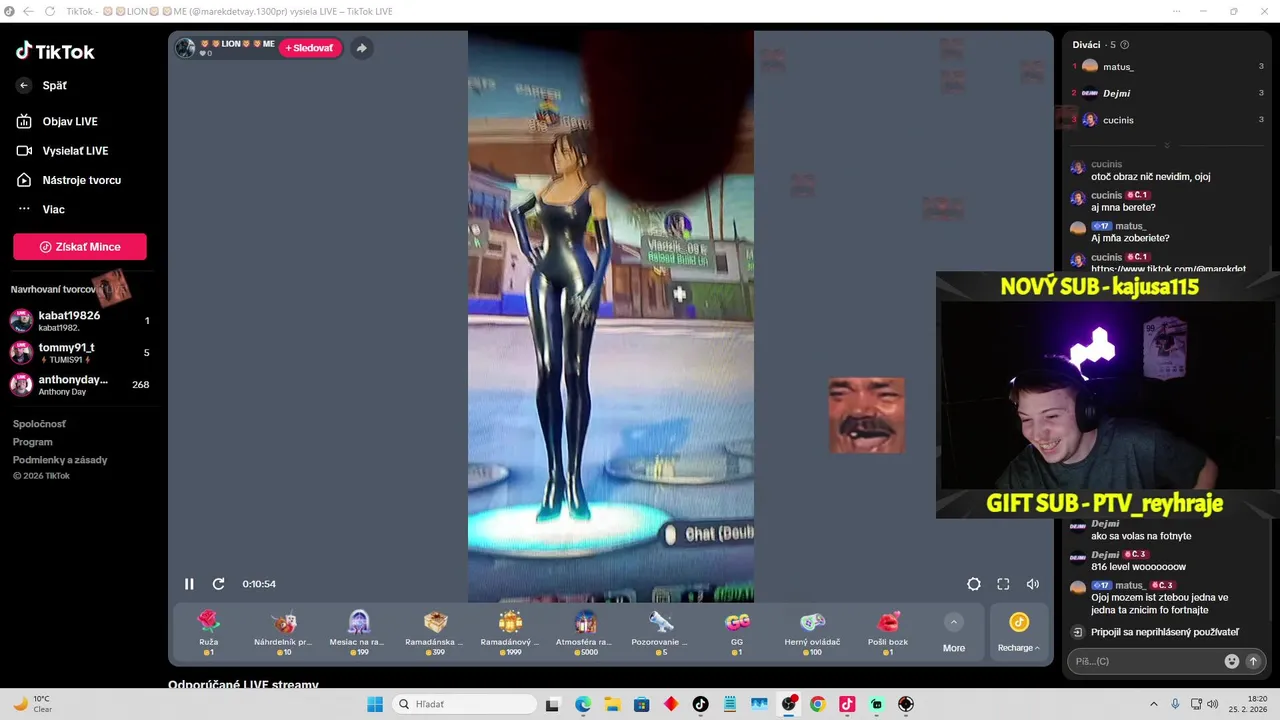
Task: Open File Explorer from taskbar
Action: pyautogui.click(x=612, y=704)
